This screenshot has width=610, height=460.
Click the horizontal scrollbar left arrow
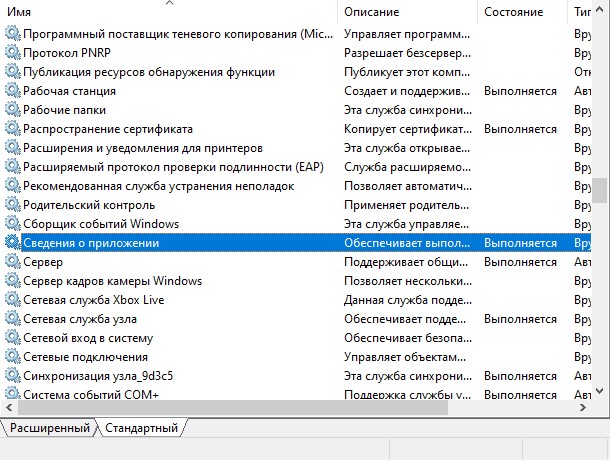[x=9, y=407]
